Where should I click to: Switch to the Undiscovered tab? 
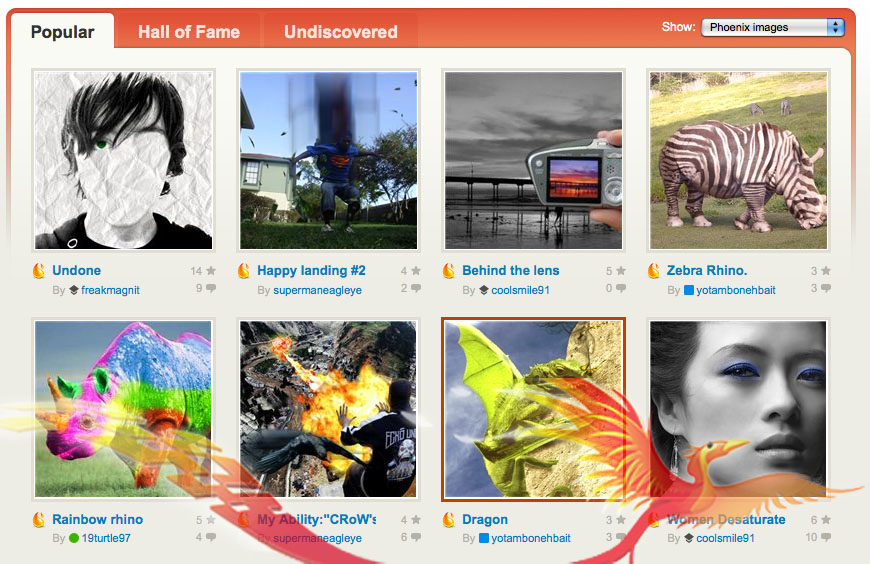click(341, 32)
